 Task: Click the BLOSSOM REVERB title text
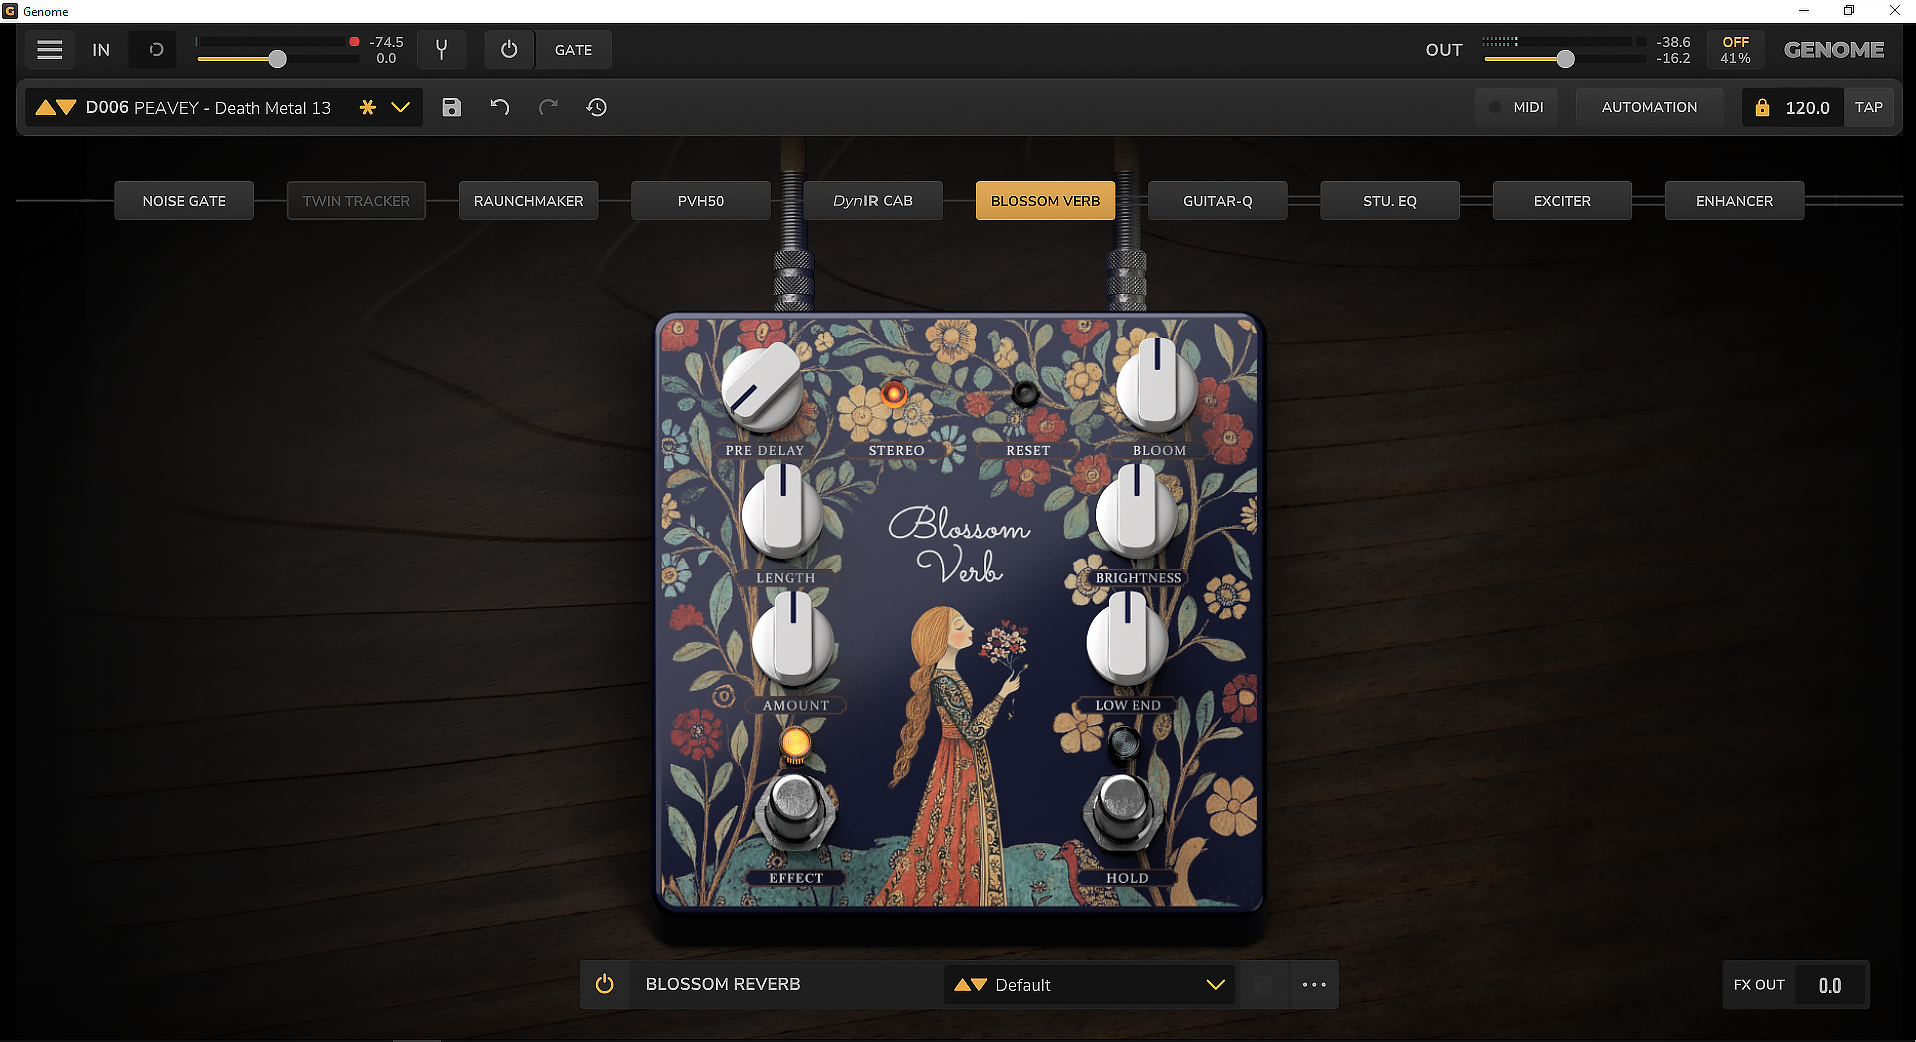[x=723, y=984]
